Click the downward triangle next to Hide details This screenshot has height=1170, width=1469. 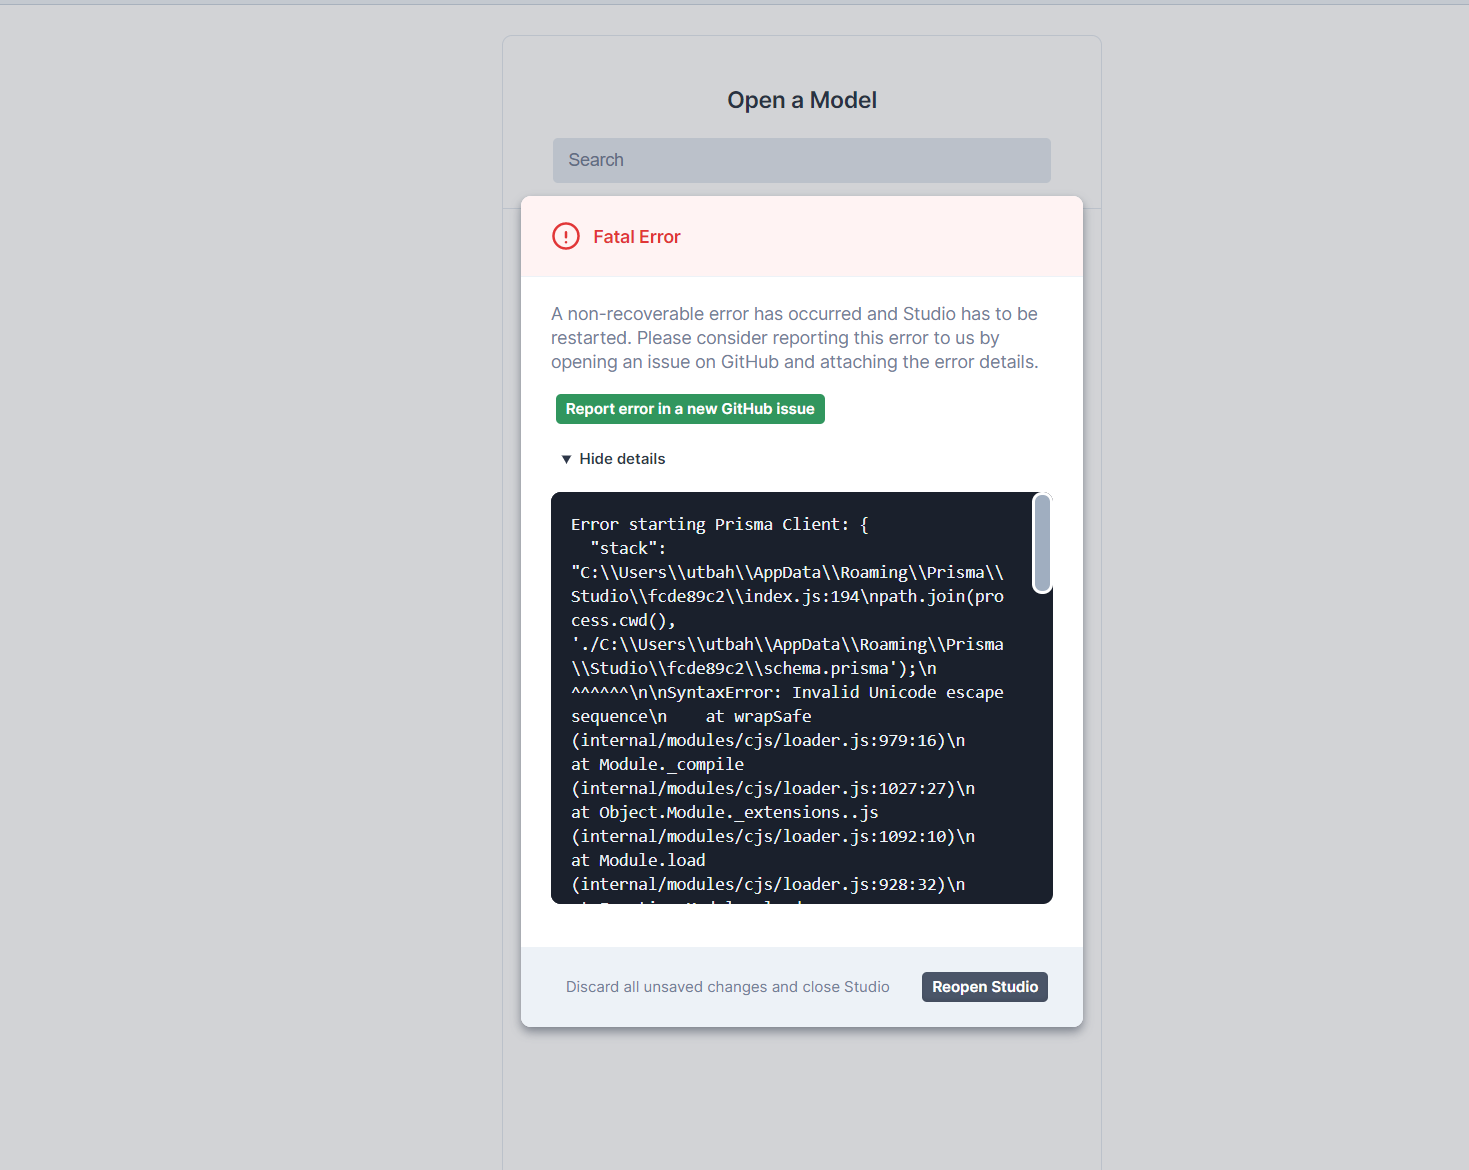pyautogui.click(x=567, y=458)
